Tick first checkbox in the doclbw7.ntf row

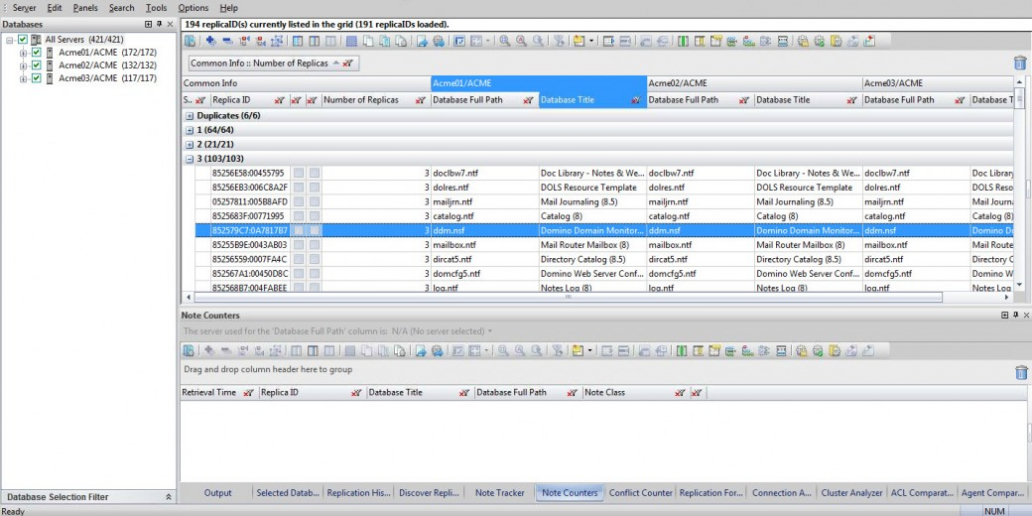pyautogui.click(x=299, y=173)
